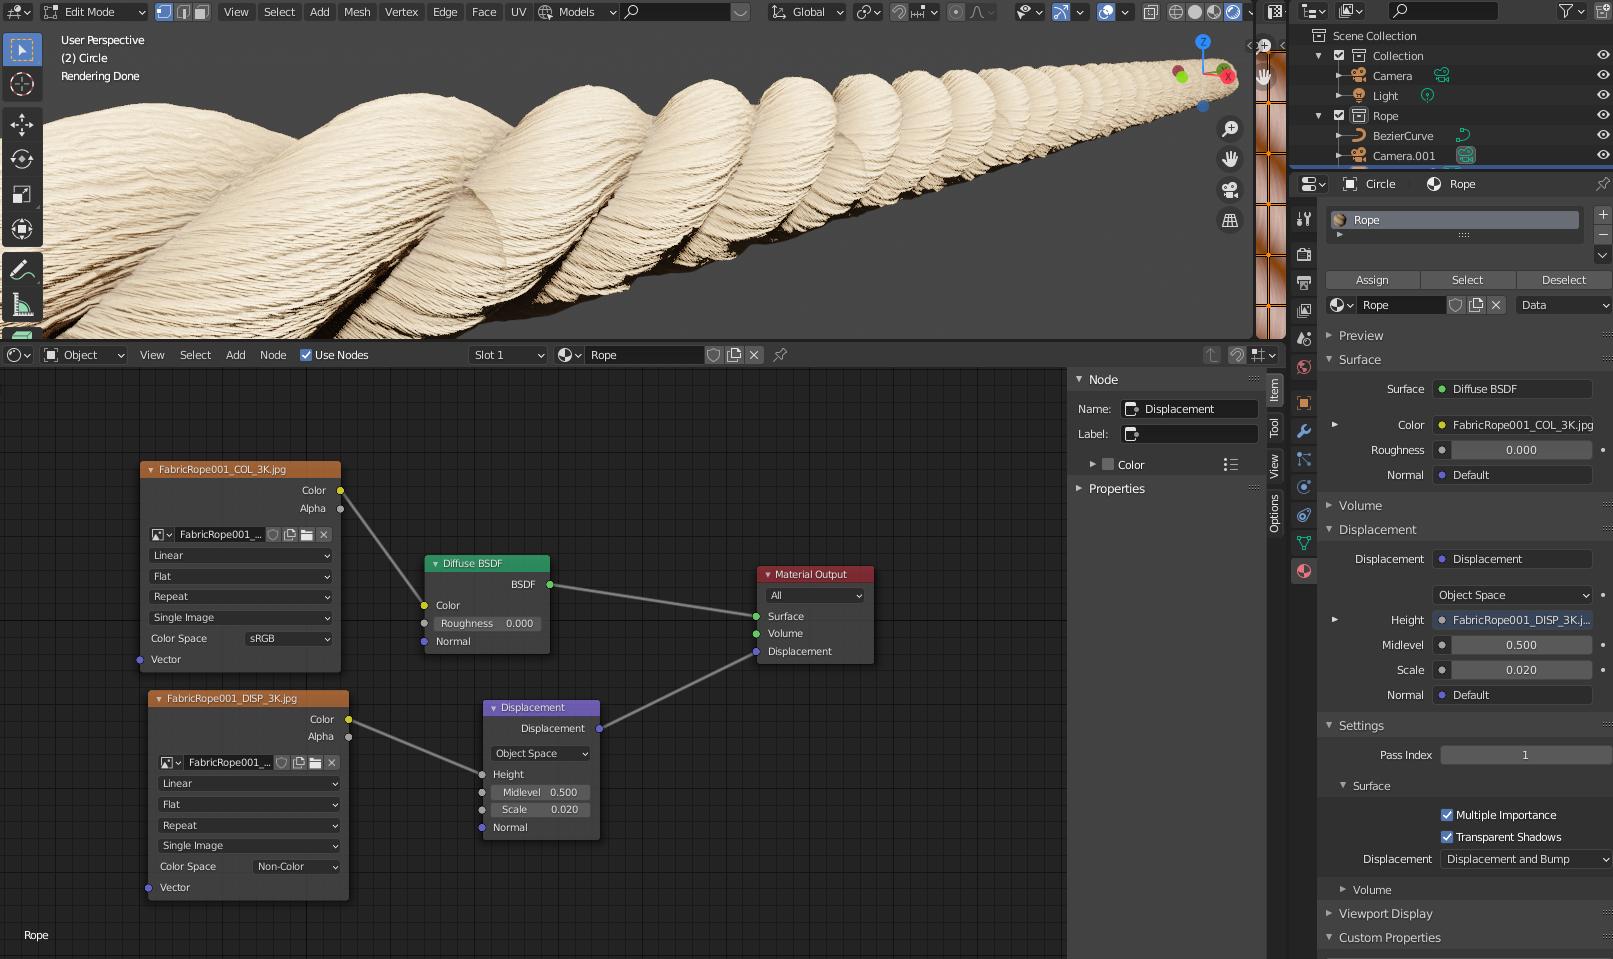Activate the Move tool

click(x=22, y=124)
